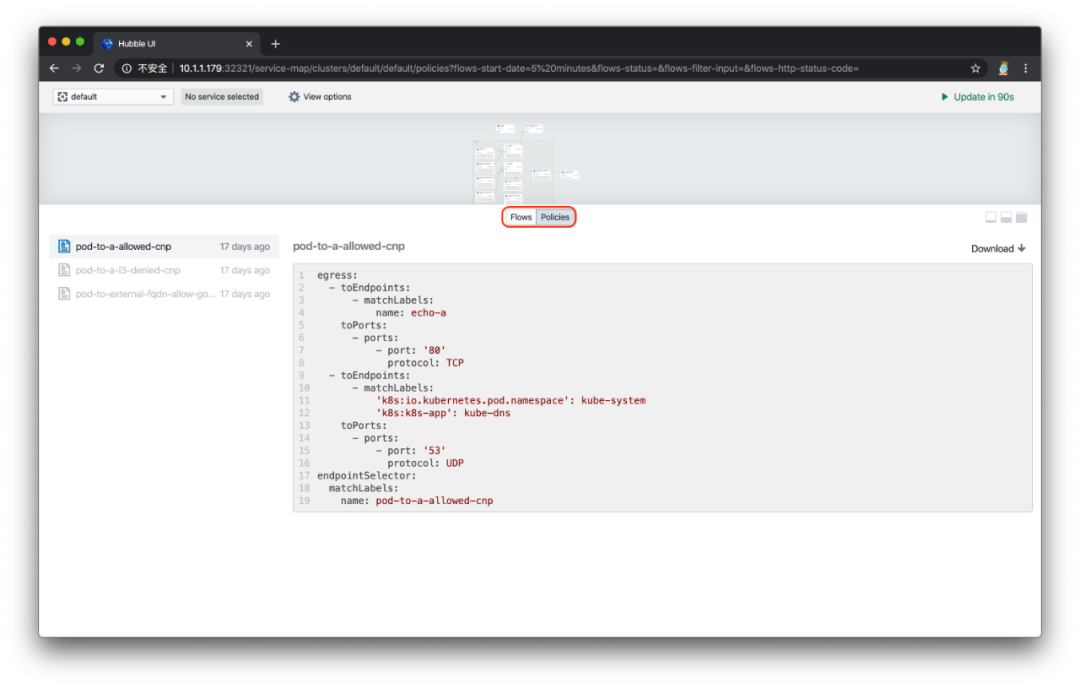Switch to the Policies tab
The width and height of the screenshot is (1080, 688).
pyautogui.click(x=554, y=217)
